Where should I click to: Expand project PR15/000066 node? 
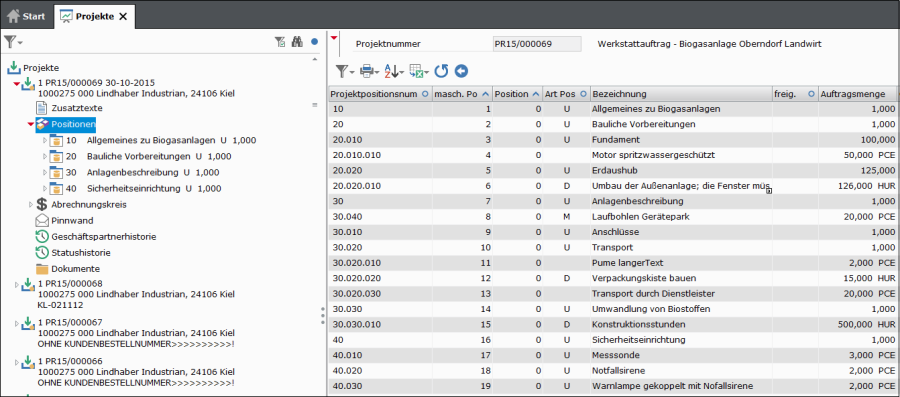pos(17,363)
